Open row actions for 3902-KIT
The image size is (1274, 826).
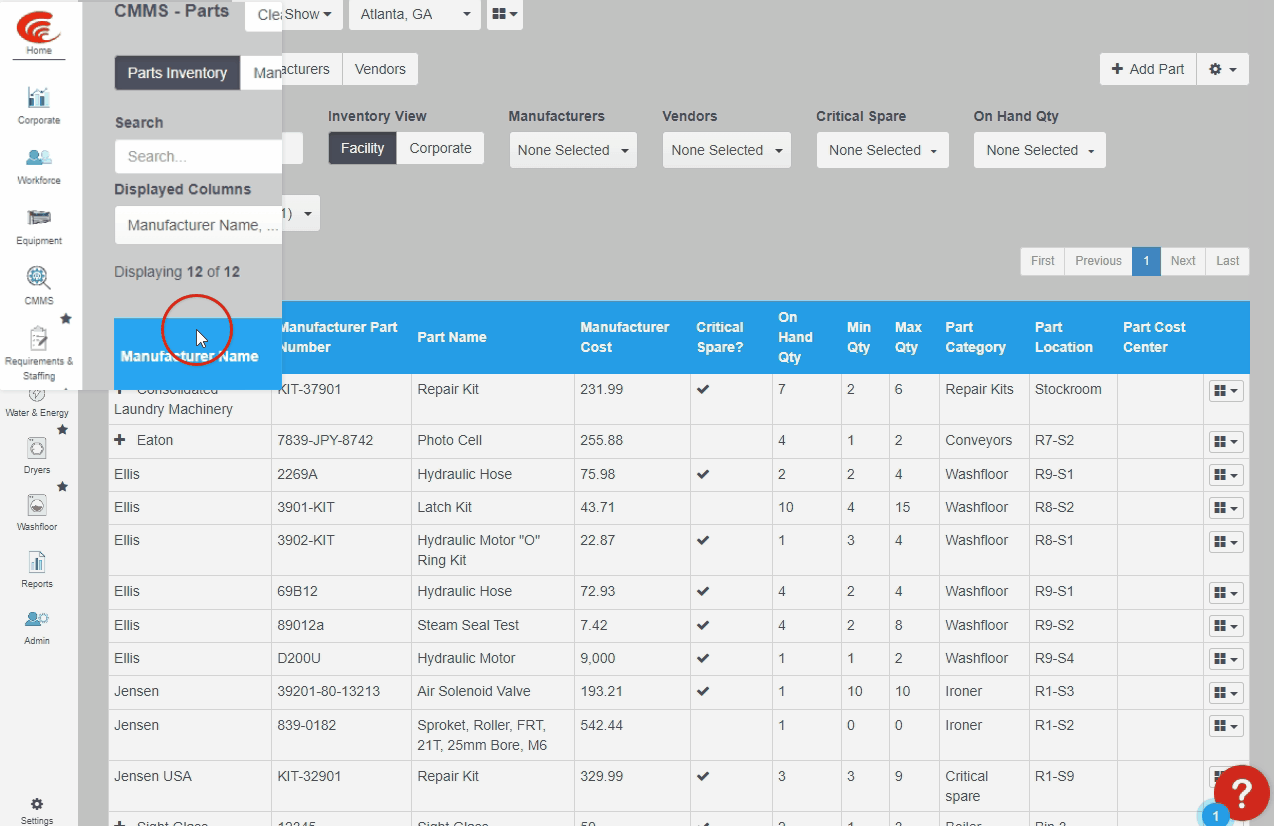point(1226,542)
